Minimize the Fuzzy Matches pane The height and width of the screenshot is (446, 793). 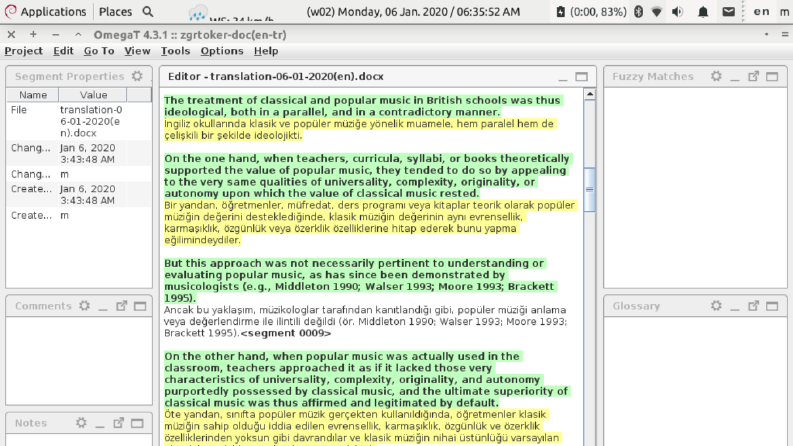735,77
